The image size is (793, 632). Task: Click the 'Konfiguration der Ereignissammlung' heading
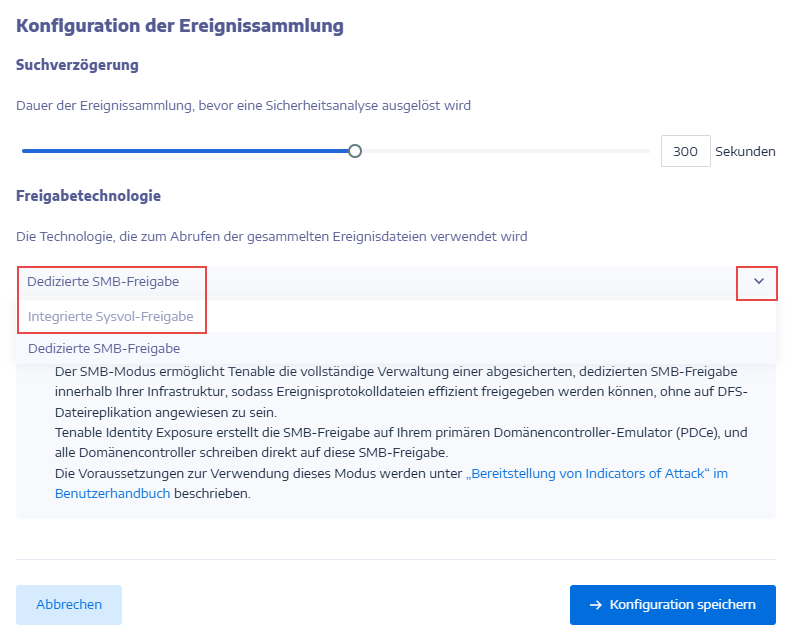180,26
